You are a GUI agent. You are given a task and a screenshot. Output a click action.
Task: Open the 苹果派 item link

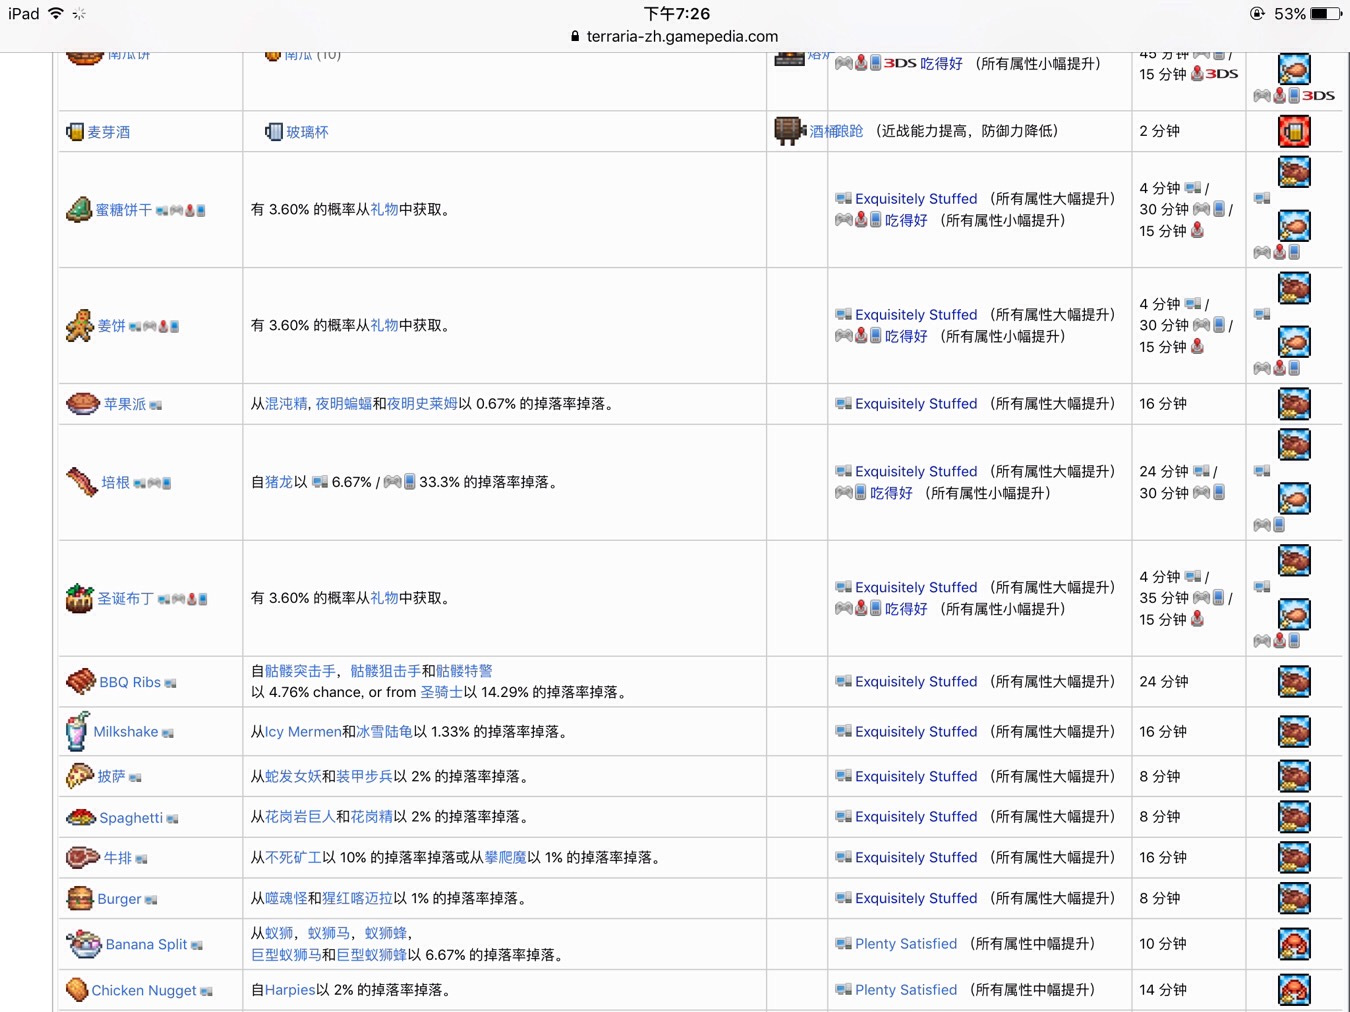[125, 404]
